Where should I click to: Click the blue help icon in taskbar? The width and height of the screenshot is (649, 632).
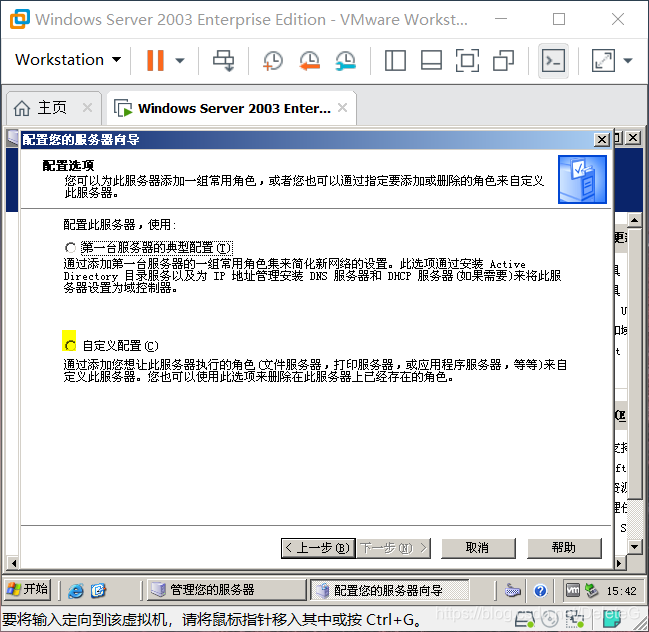[540, 590]
